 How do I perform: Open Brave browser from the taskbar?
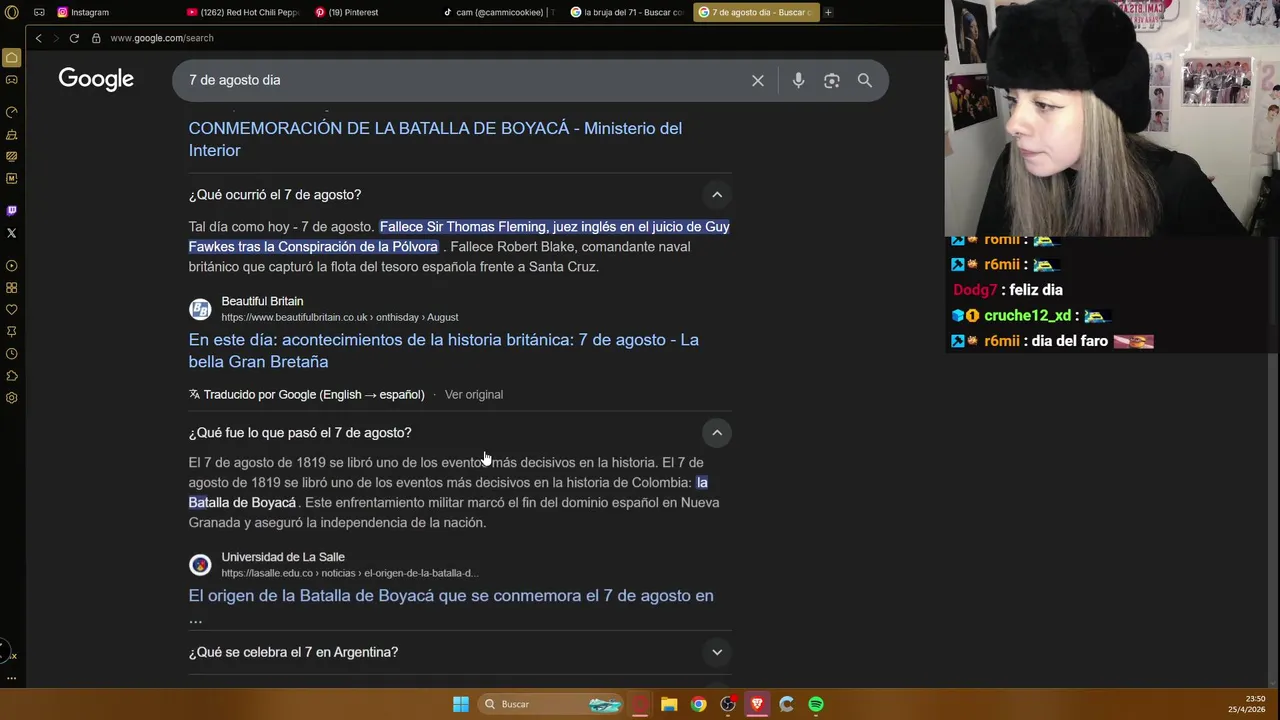click(x=757, y=704)
